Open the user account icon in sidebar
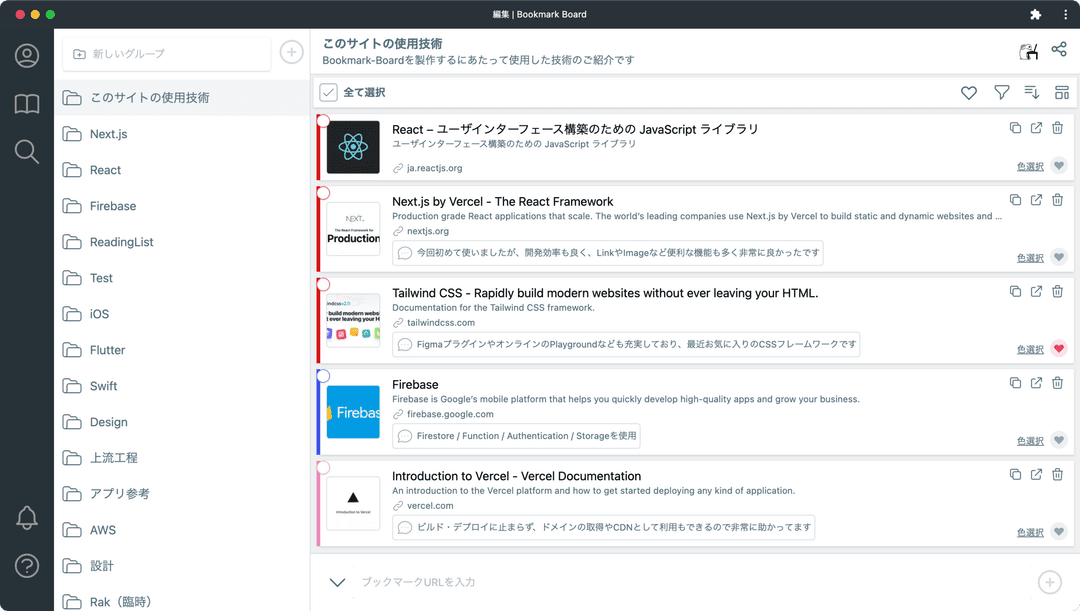This screenshot has height=611, width=1080. point(27,56)
